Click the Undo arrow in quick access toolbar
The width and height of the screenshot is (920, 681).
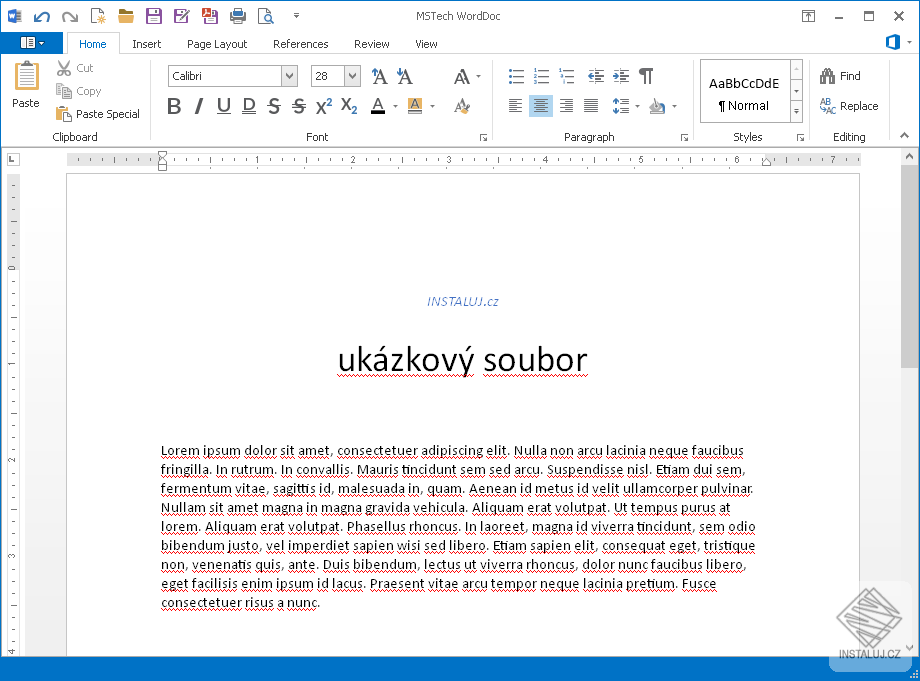(x=42, y=16)
